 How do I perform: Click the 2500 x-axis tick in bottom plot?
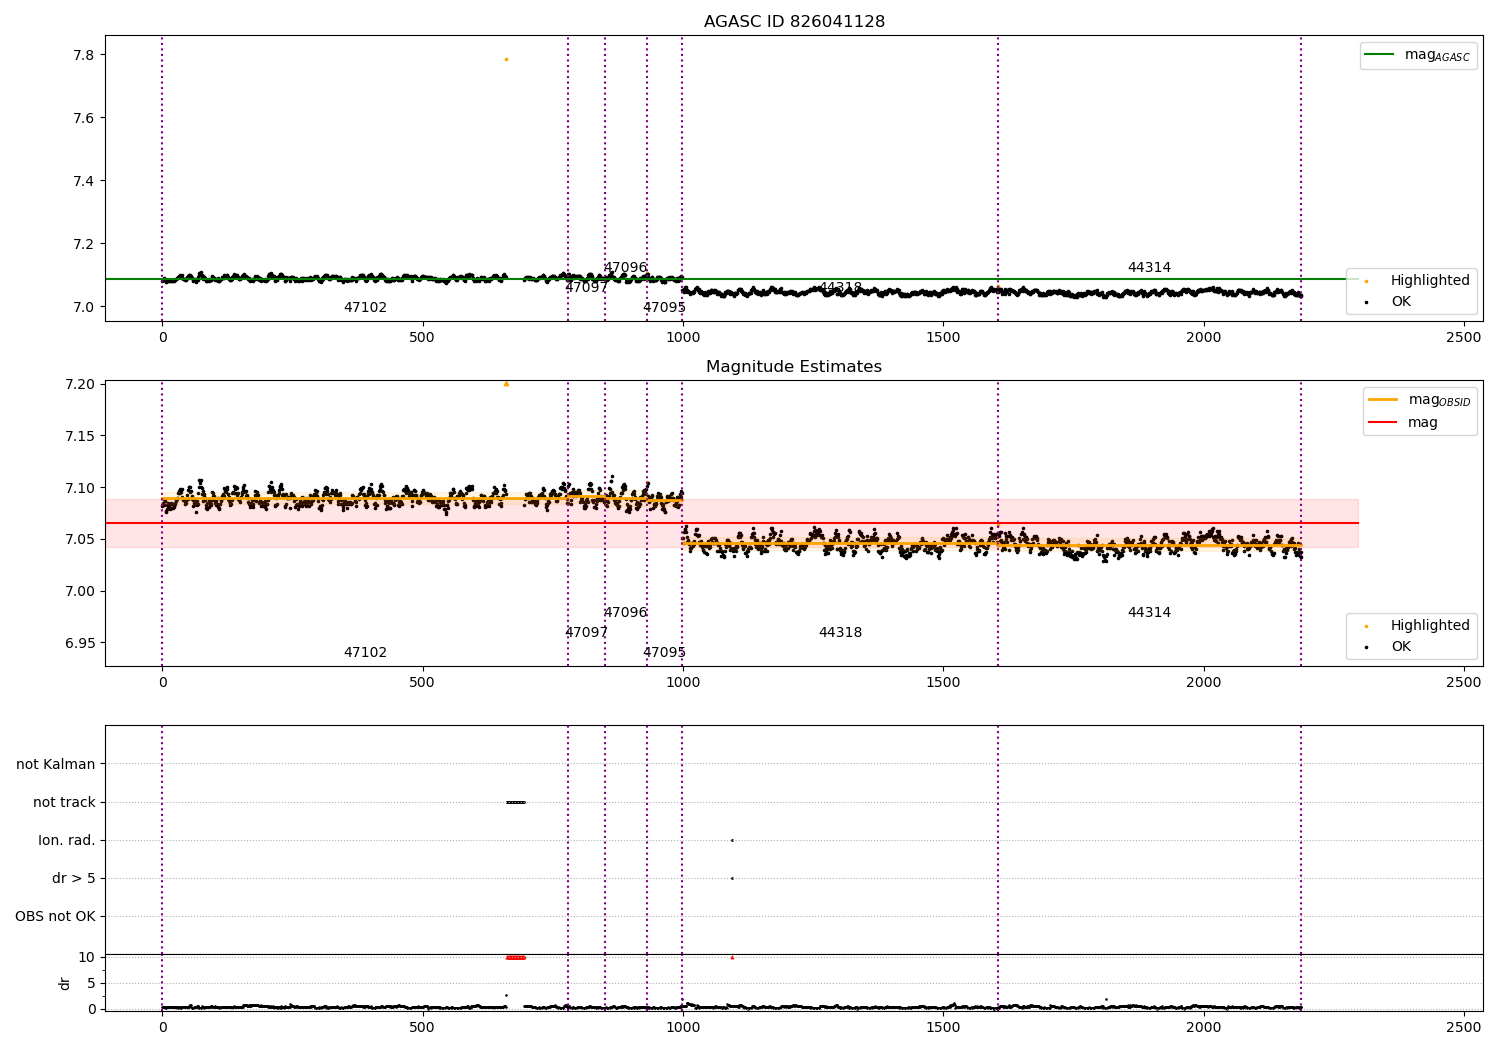click(x=1464, y=1027)
